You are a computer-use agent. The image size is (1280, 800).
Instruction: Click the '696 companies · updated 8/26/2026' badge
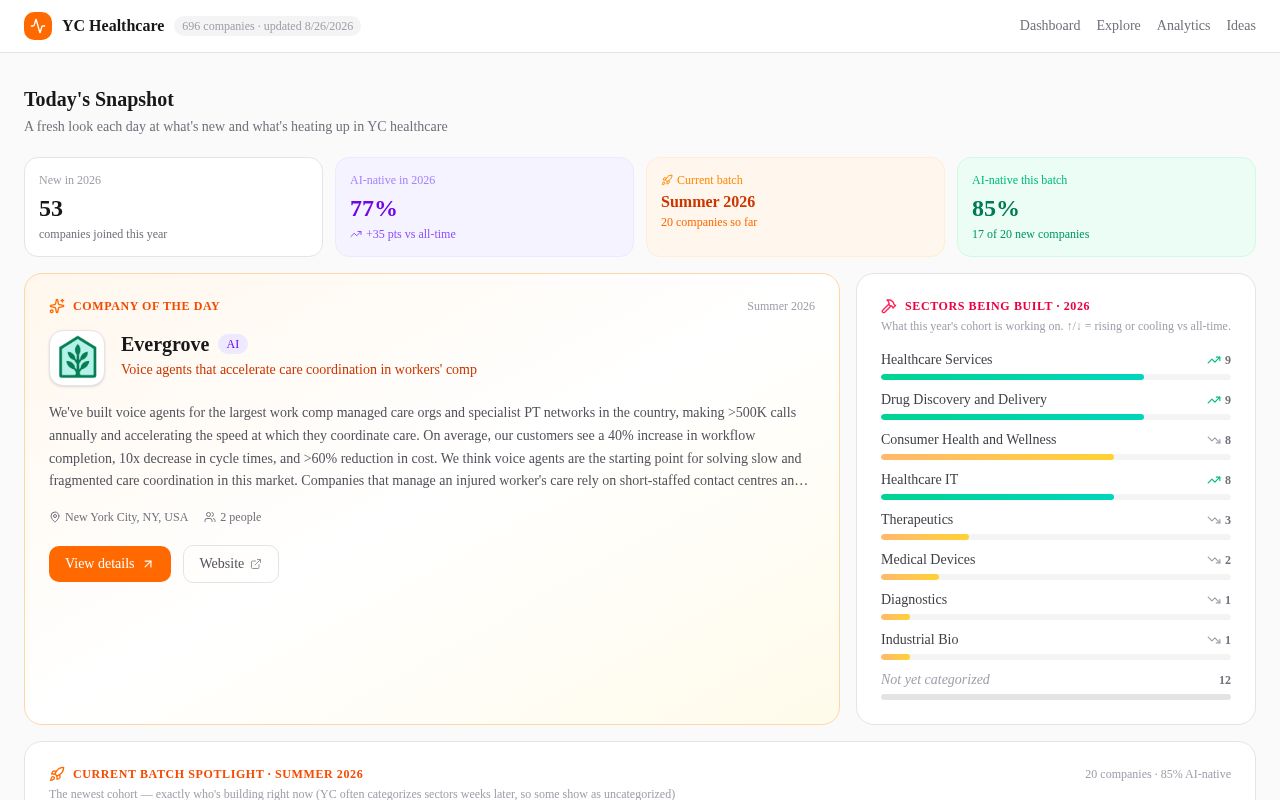(268, 26)
